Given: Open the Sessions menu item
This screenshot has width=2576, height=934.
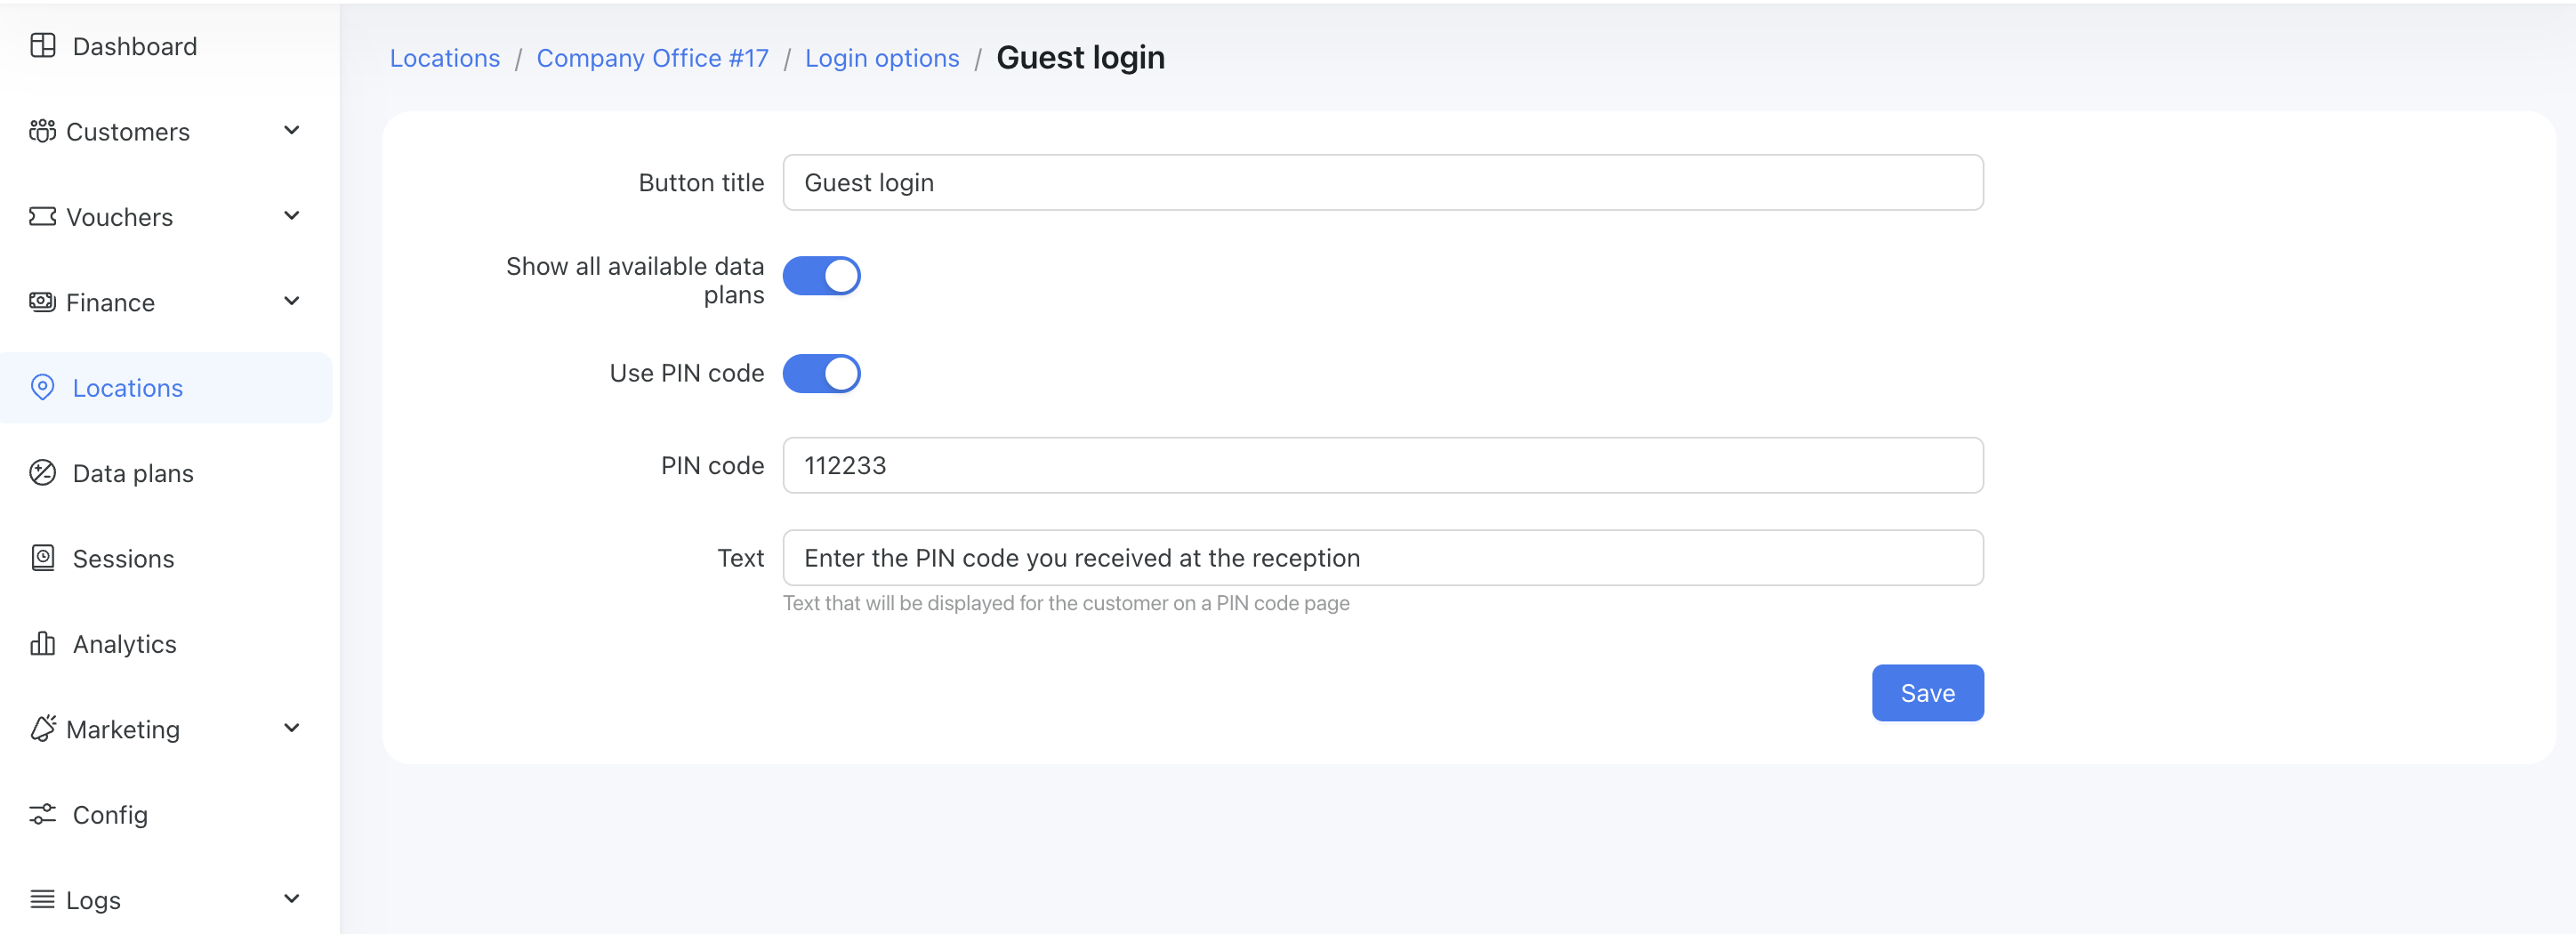Looking at the screenshot, I should point(123,558).
